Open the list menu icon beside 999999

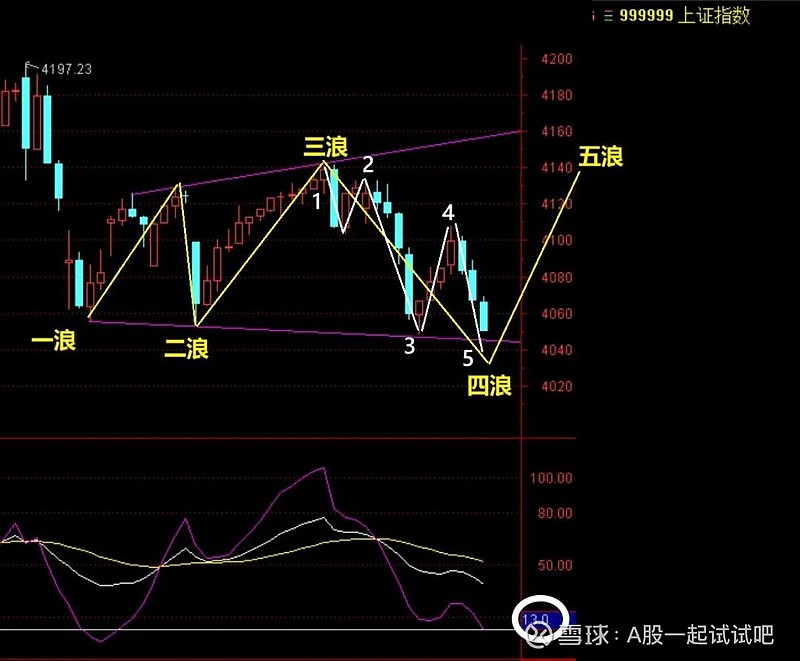[x=608, y=16]
